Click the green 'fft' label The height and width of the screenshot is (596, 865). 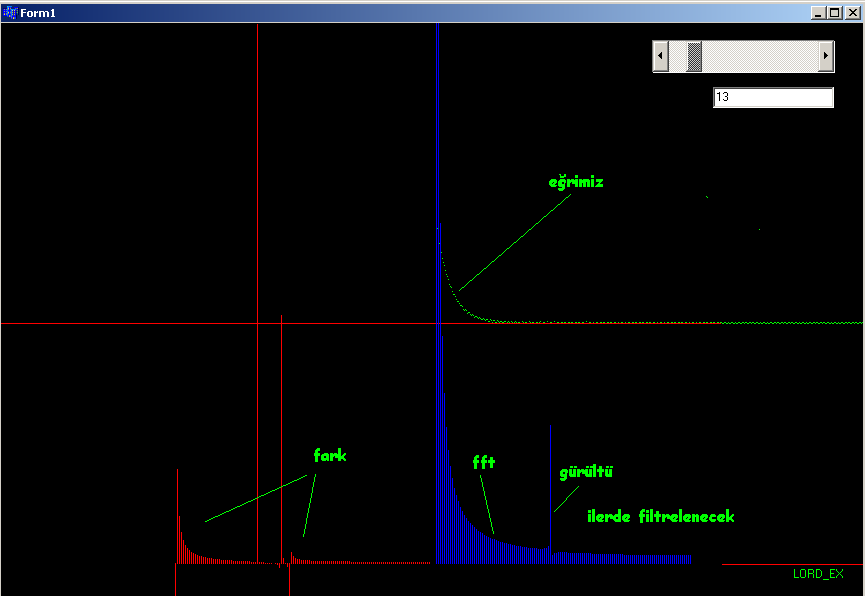484,462
